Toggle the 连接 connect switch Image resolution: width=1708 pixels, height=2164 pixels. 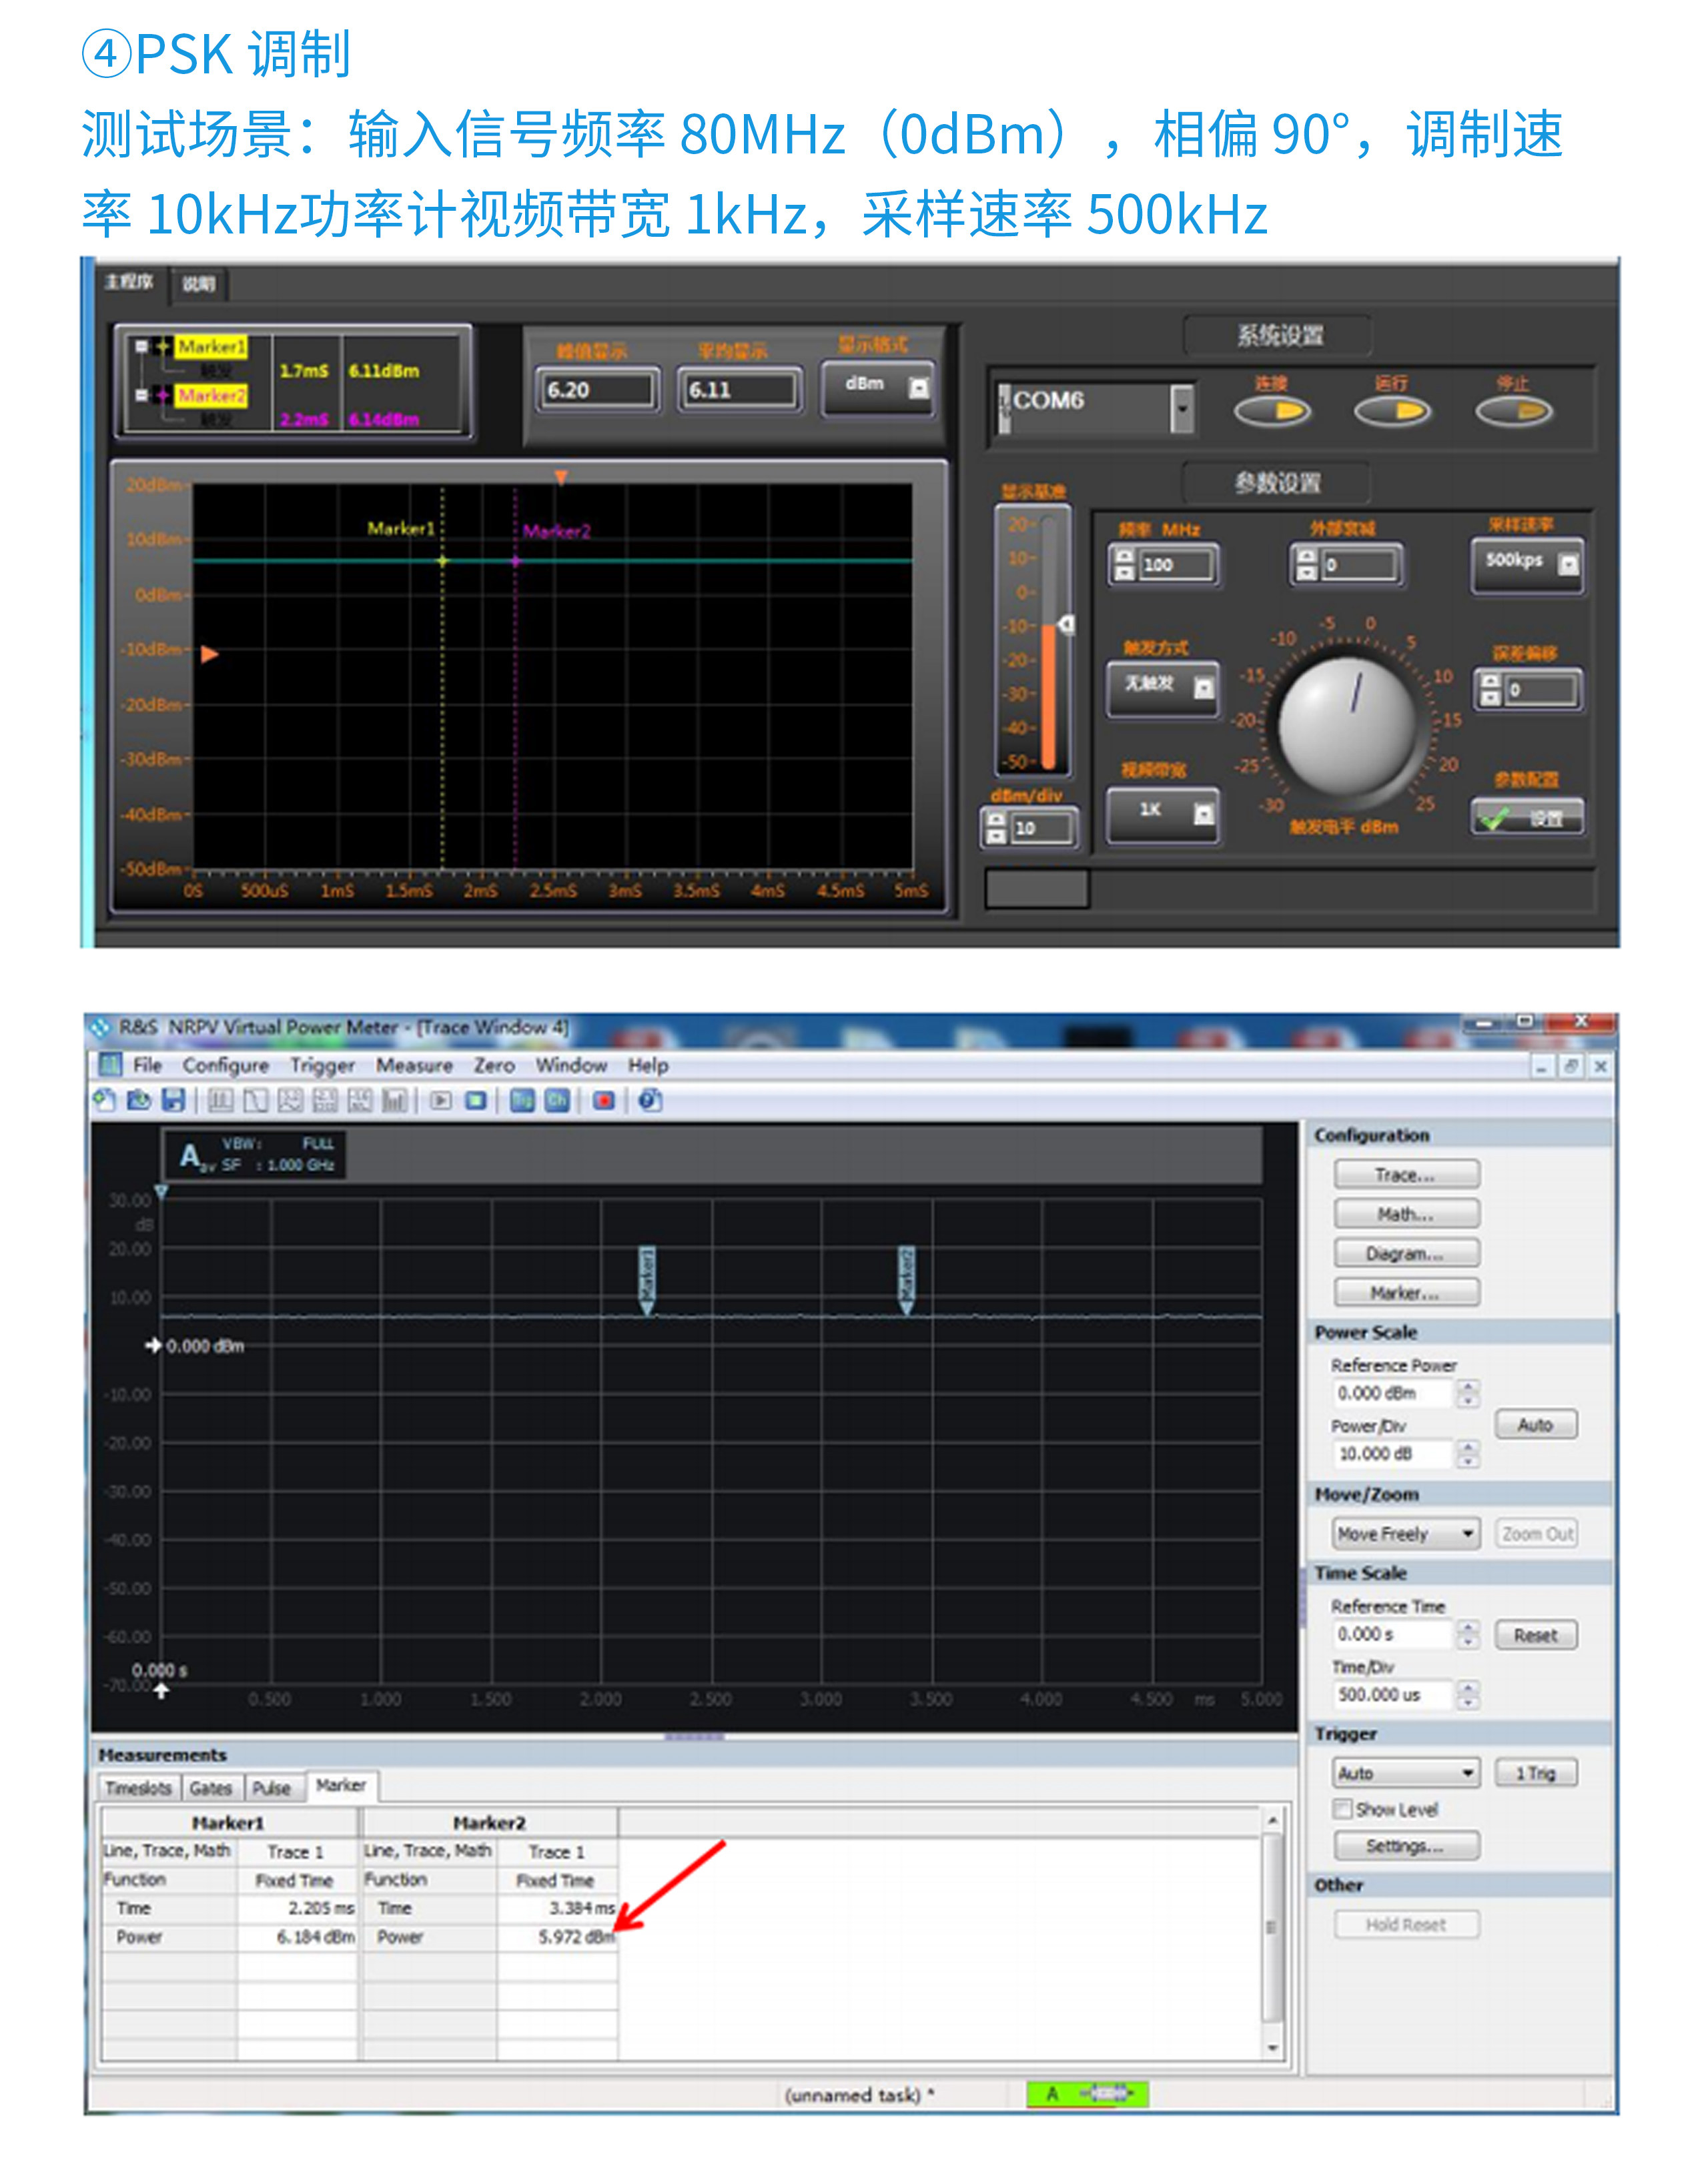coord(1272,411)
